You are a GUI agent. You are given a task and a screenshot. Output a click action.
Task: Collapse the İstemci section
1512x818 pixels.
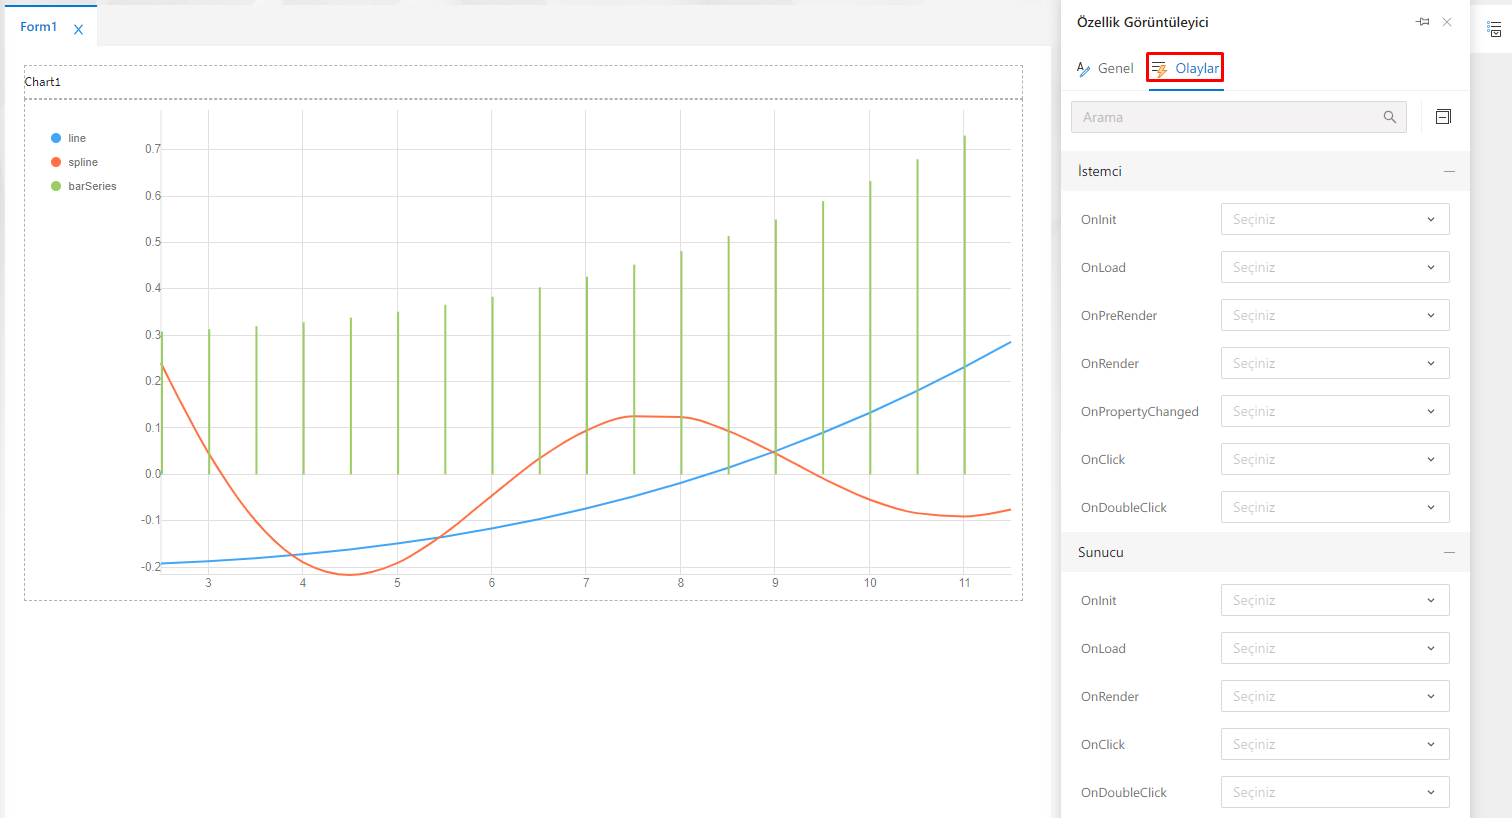1449,171
